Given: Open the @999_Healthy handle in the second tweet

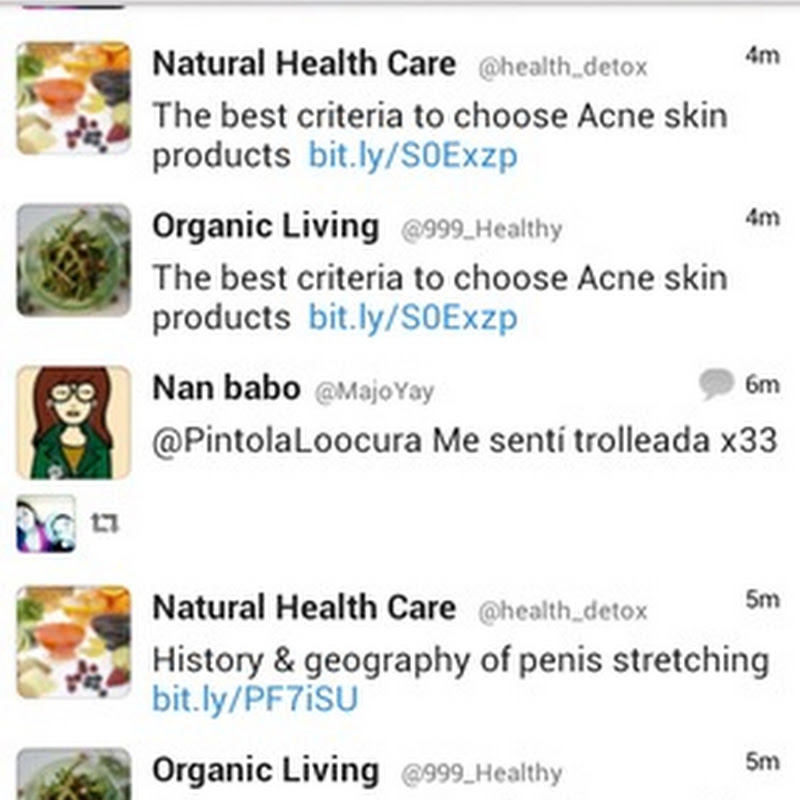Looking at the screenshot, I should (x=481, y=230).
